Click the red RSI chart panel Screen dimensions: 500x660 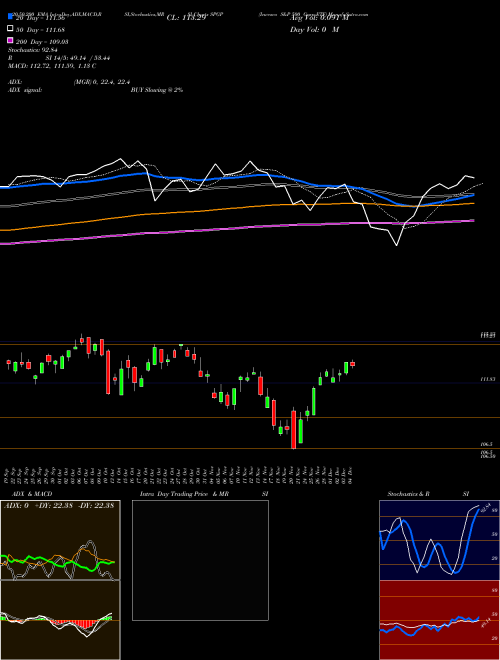click(439, 620)
